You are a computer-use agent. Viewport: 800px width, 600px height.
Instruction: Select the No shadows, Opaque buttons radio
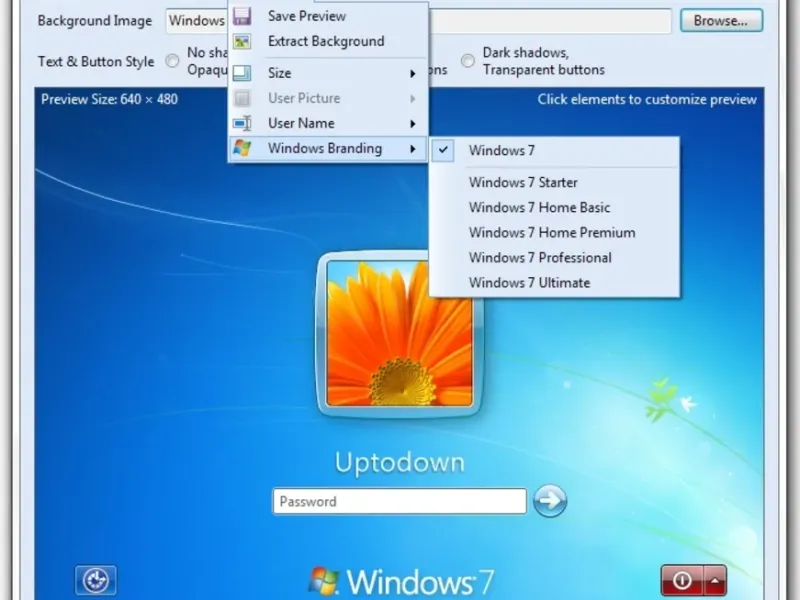[172, 61]
